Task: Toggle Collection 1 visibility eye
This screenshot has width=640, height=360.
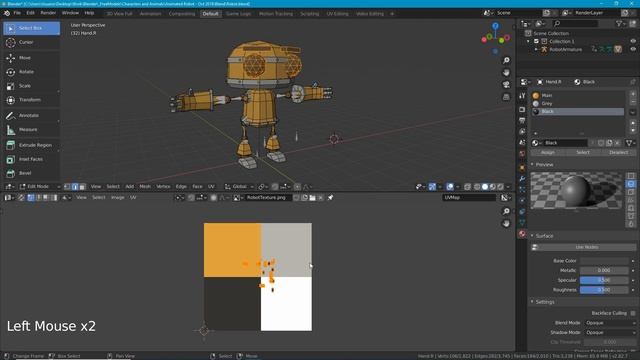Action: tap(633, 41)
